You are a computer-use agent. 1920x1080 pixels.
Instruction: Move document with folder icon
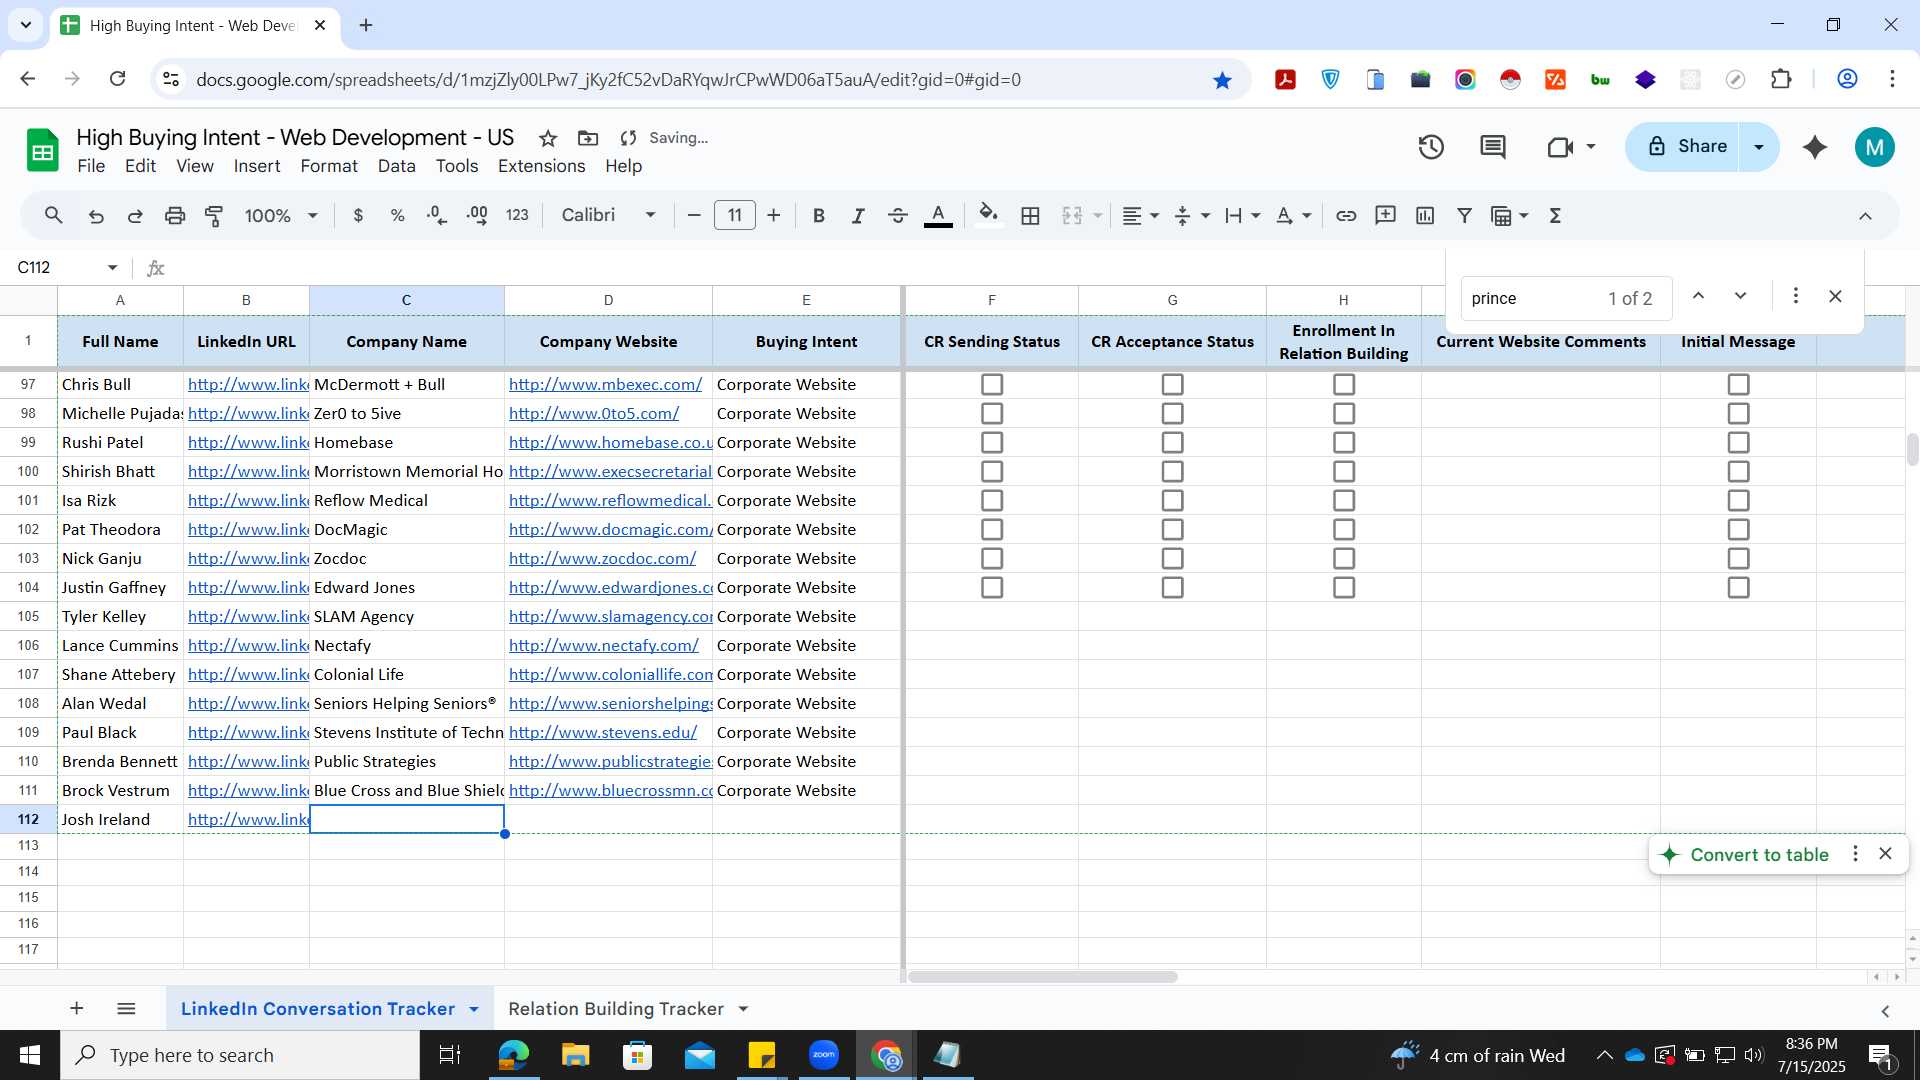point(588,139)
